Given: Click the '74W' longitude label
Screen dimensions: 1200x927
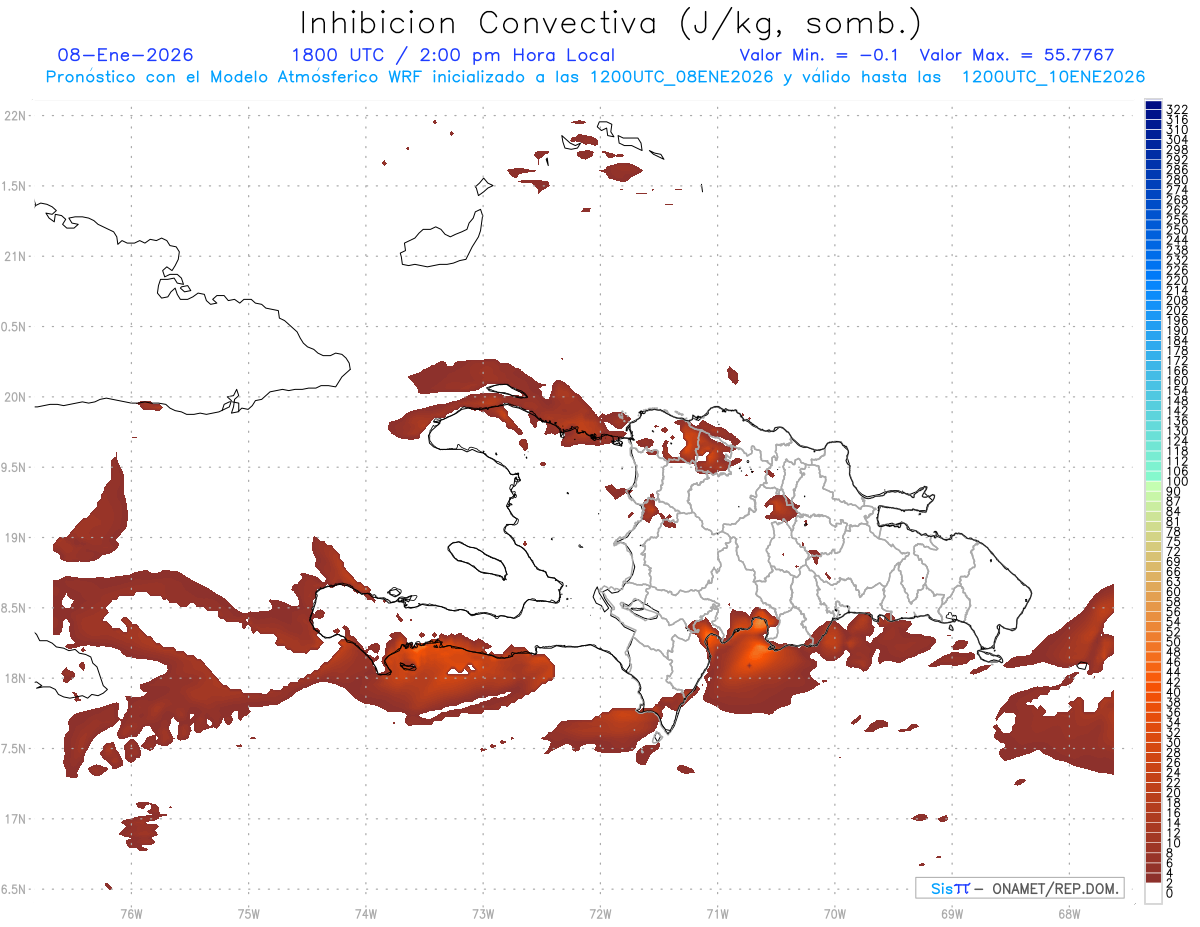Looking at the screenshot, I should coord(366,913).
